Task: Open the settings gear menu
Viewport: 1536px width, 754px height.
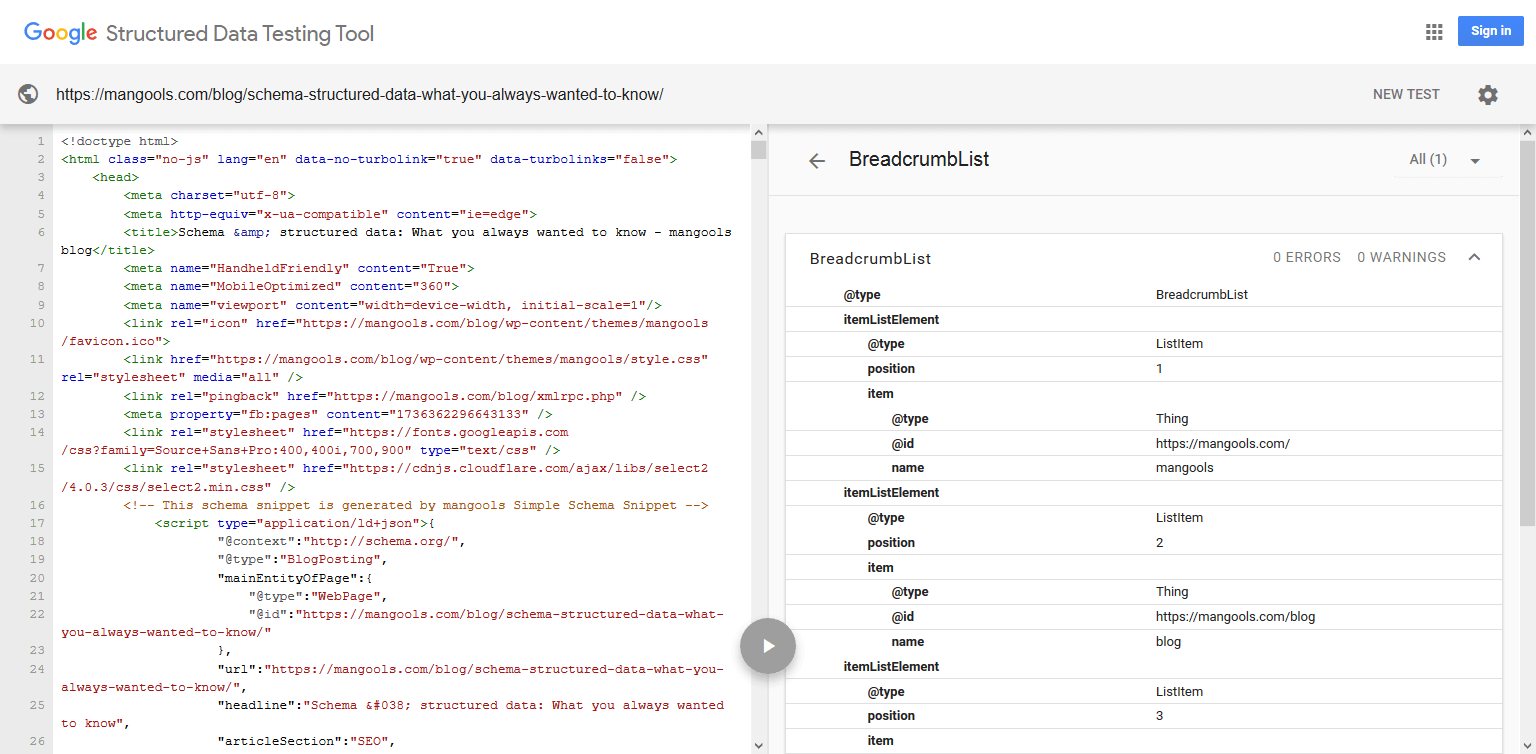Action: [1488, 95]
